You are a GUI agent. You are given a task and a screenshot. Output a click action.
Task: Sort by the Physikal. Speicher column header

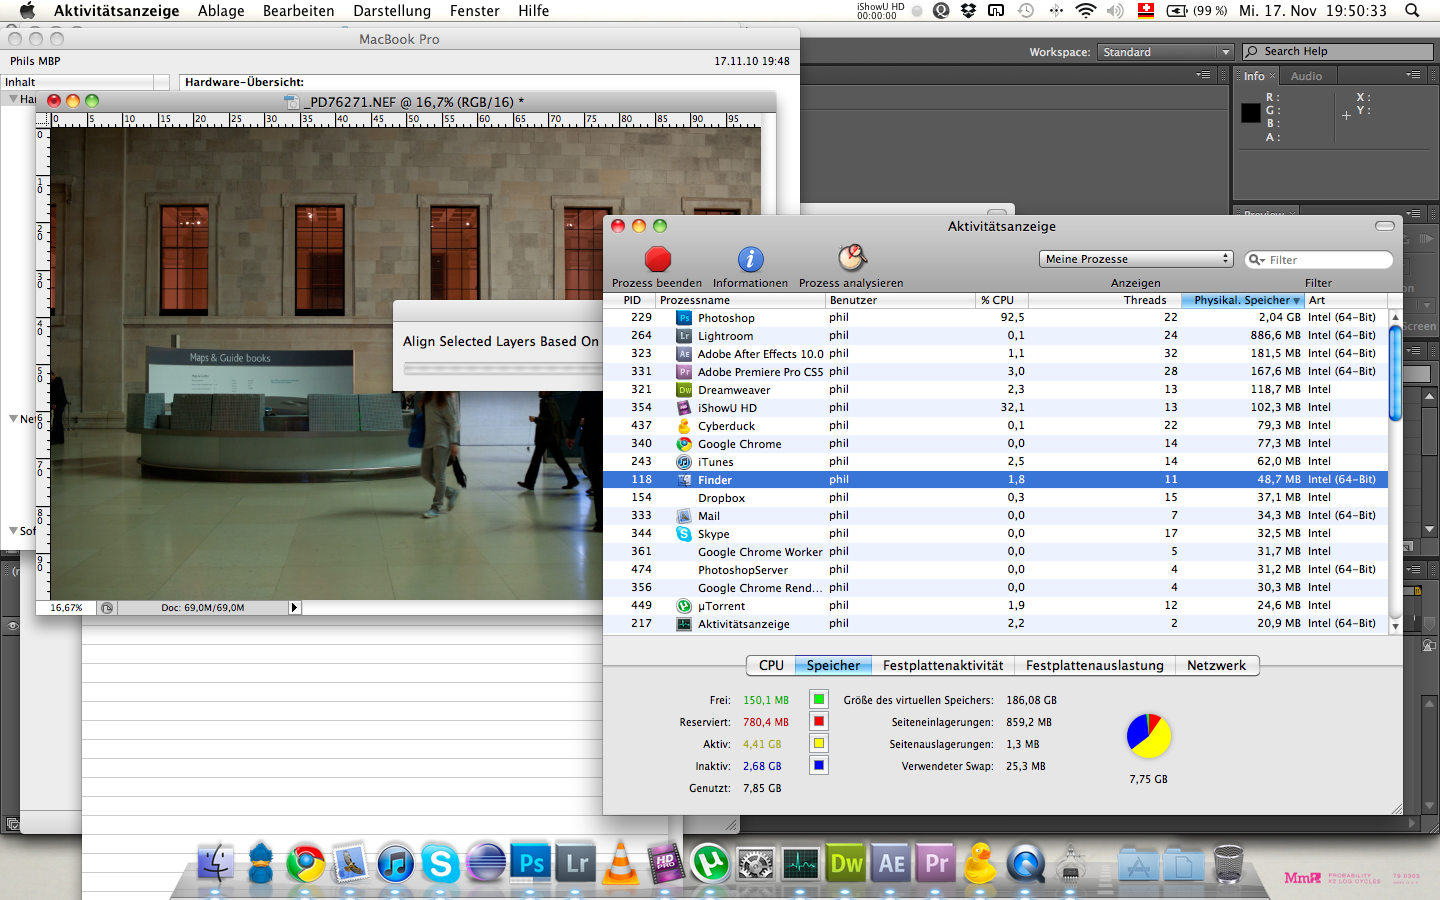pyautogui.click(x=1242, y=300)
